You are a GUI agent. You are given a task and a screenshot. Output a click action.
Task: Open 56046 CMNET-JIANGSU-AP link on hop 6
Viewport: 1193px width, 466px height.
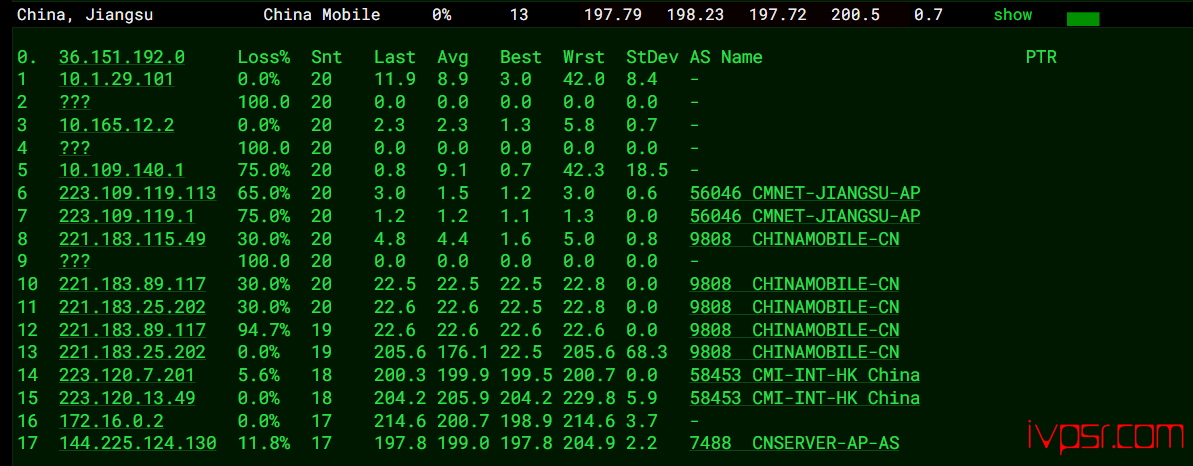805,193
